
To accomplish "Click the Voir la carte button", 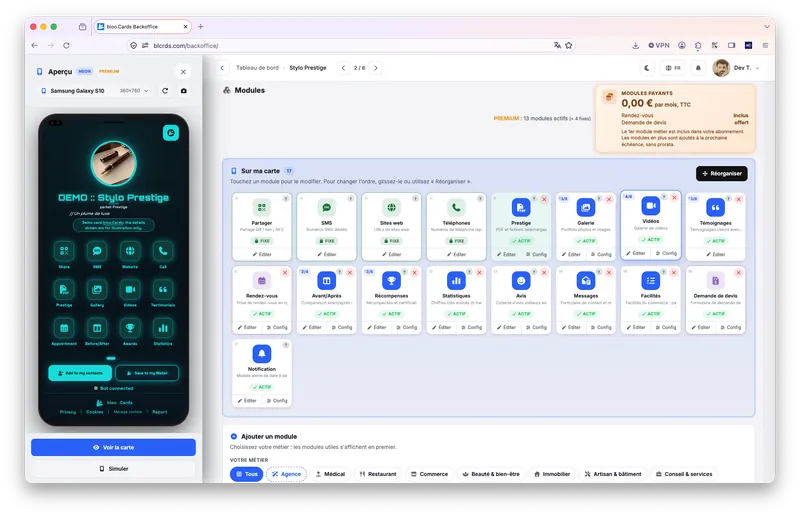I will (x=113, y=448).
